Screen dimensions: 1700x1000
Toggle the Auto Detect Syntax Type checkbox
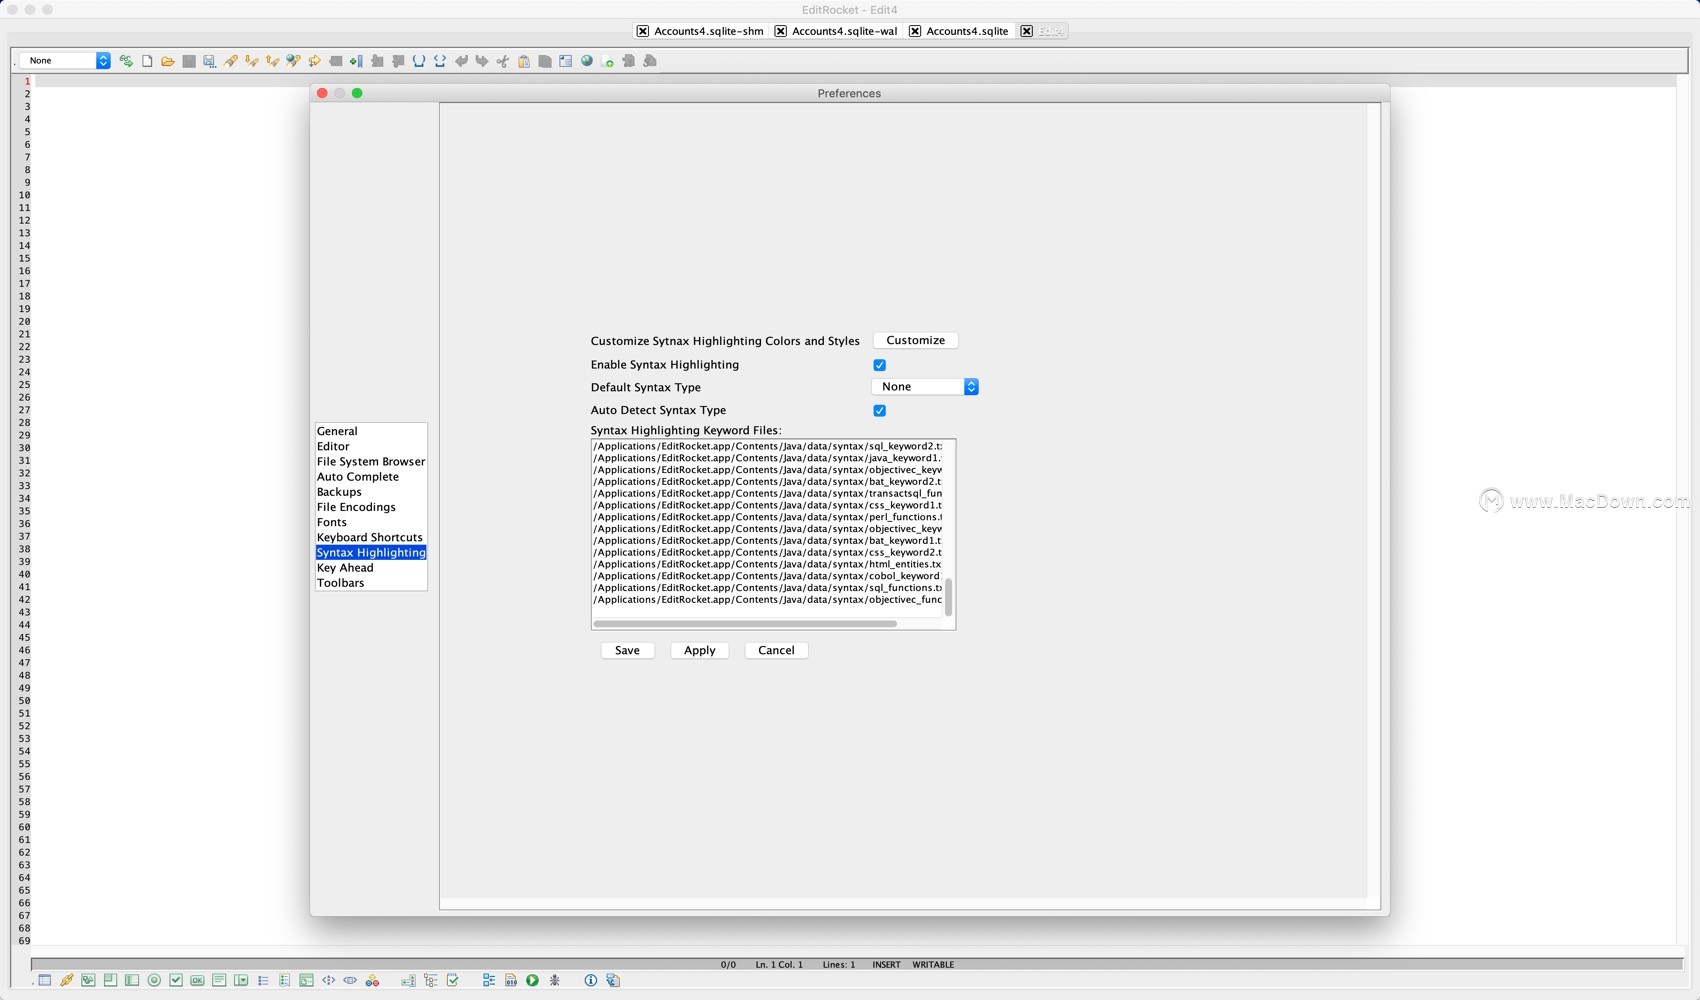pos(879,411)
